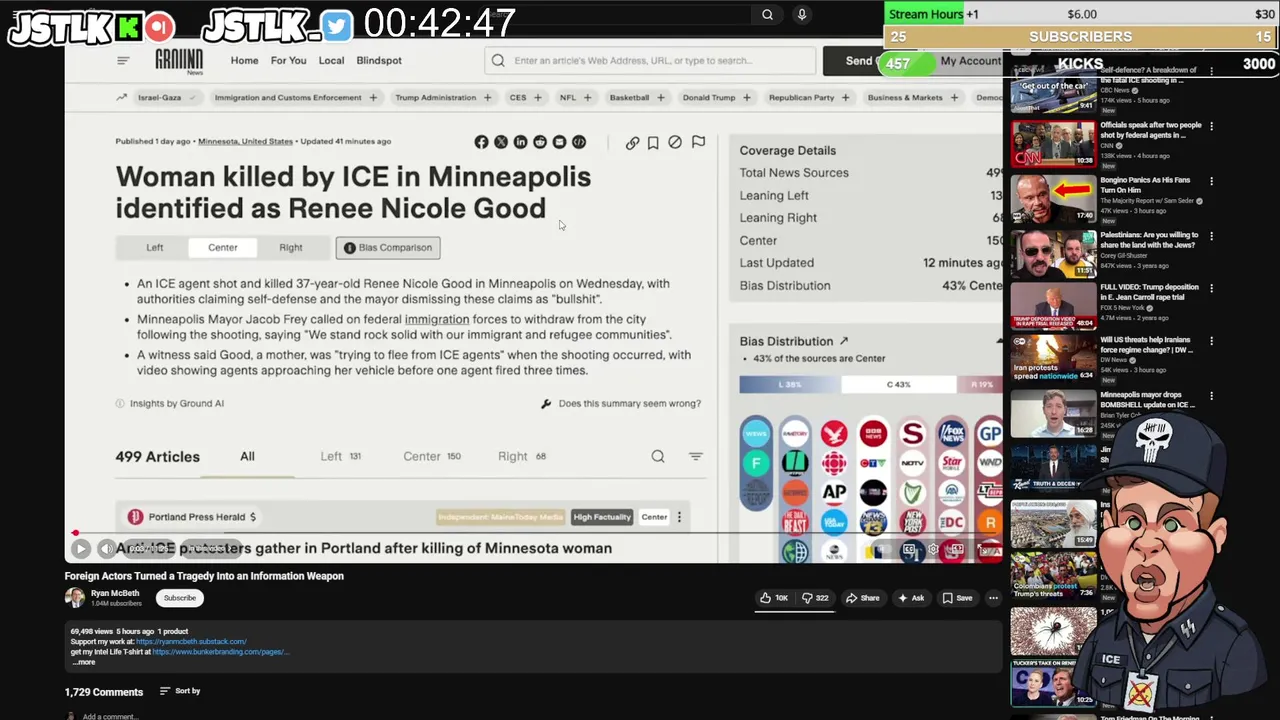1280x720 pixels.
Task: Click the articles list search magnifier
Action: [x=658, y=456]
